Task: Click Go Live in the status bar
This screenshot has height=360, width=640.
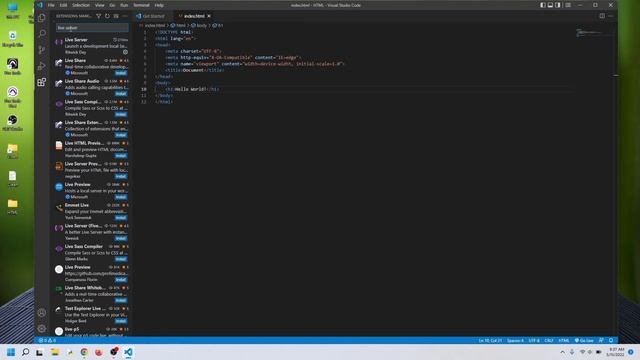Action: coord(584,340)
